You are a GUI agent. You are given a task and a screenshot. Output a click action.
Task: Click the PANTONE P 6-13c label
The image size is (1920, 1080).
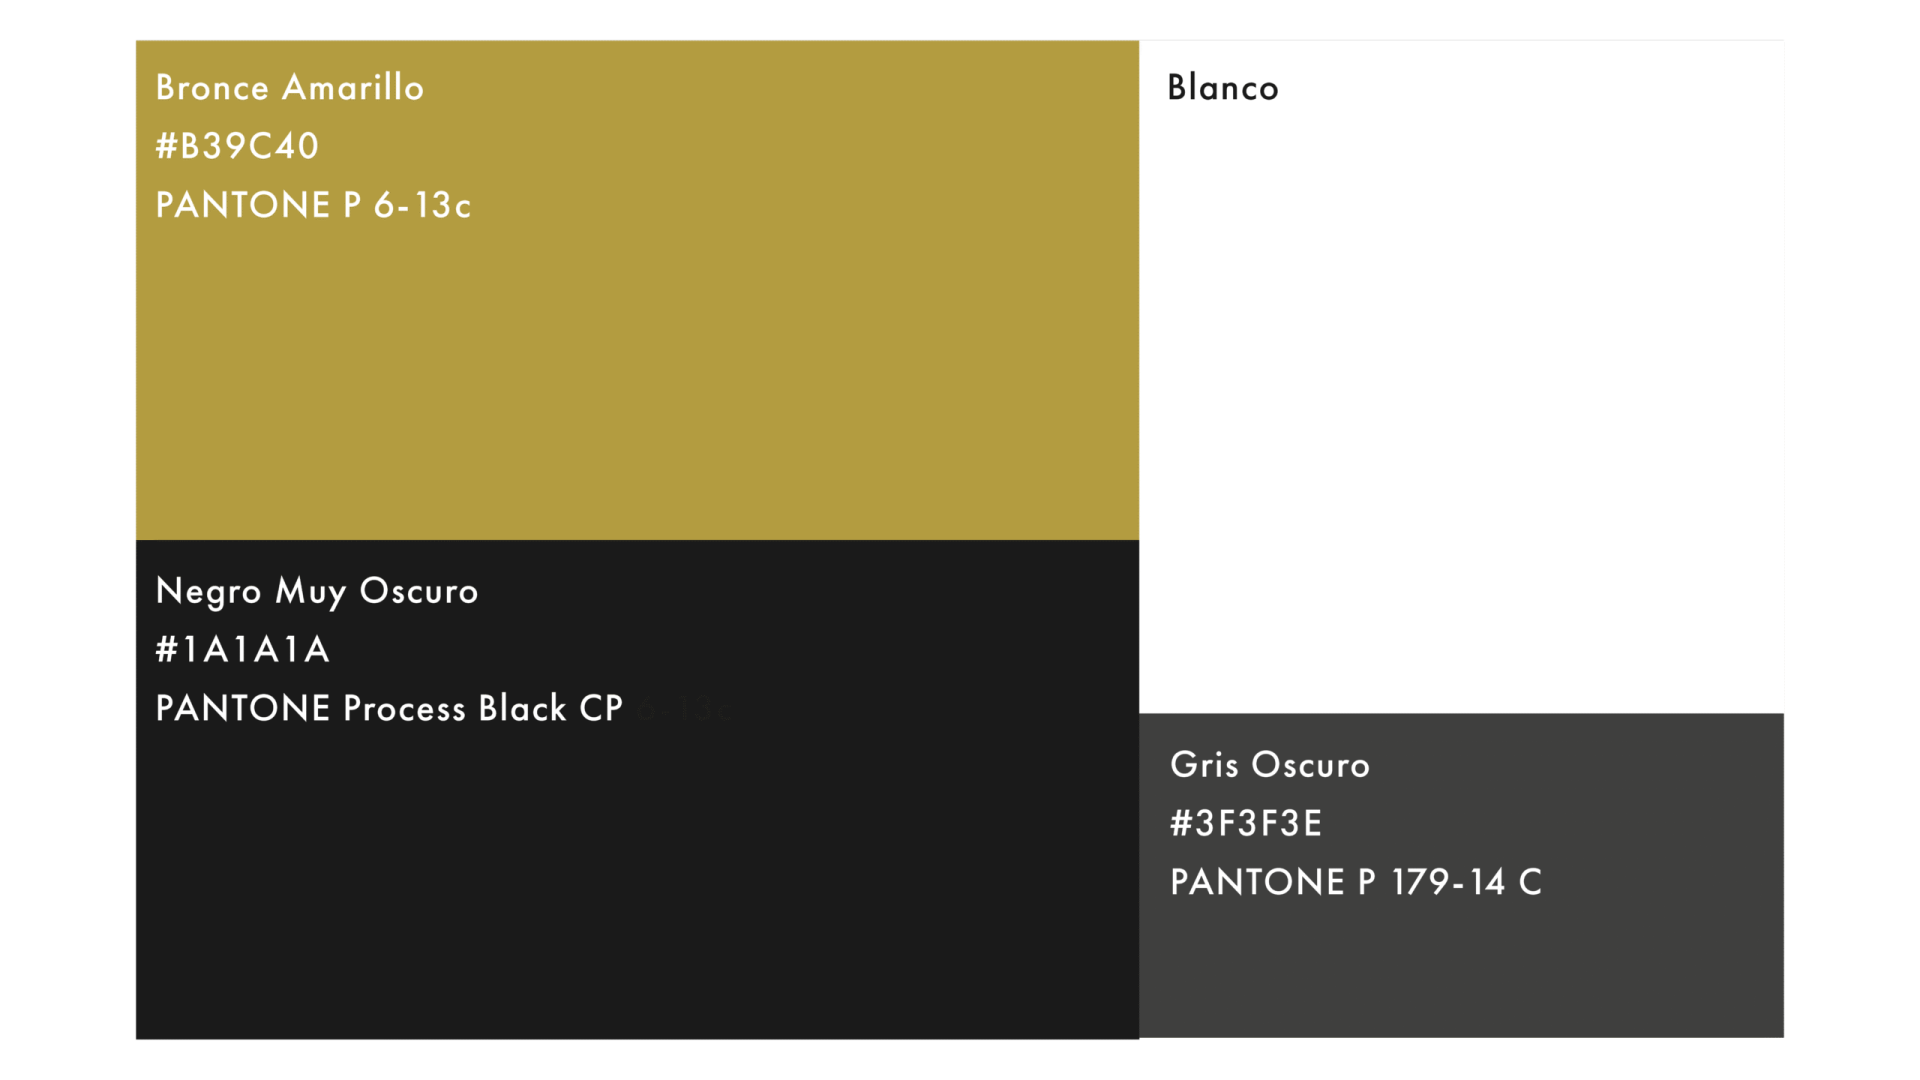point(313,205)
